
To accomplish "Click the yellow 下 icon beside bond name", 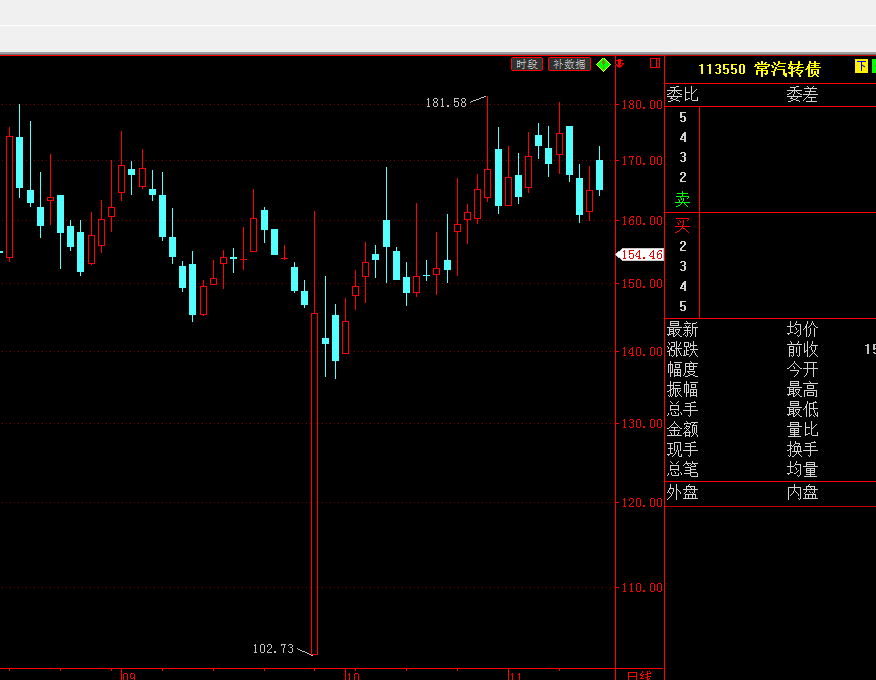I will (x=861, y=66).
